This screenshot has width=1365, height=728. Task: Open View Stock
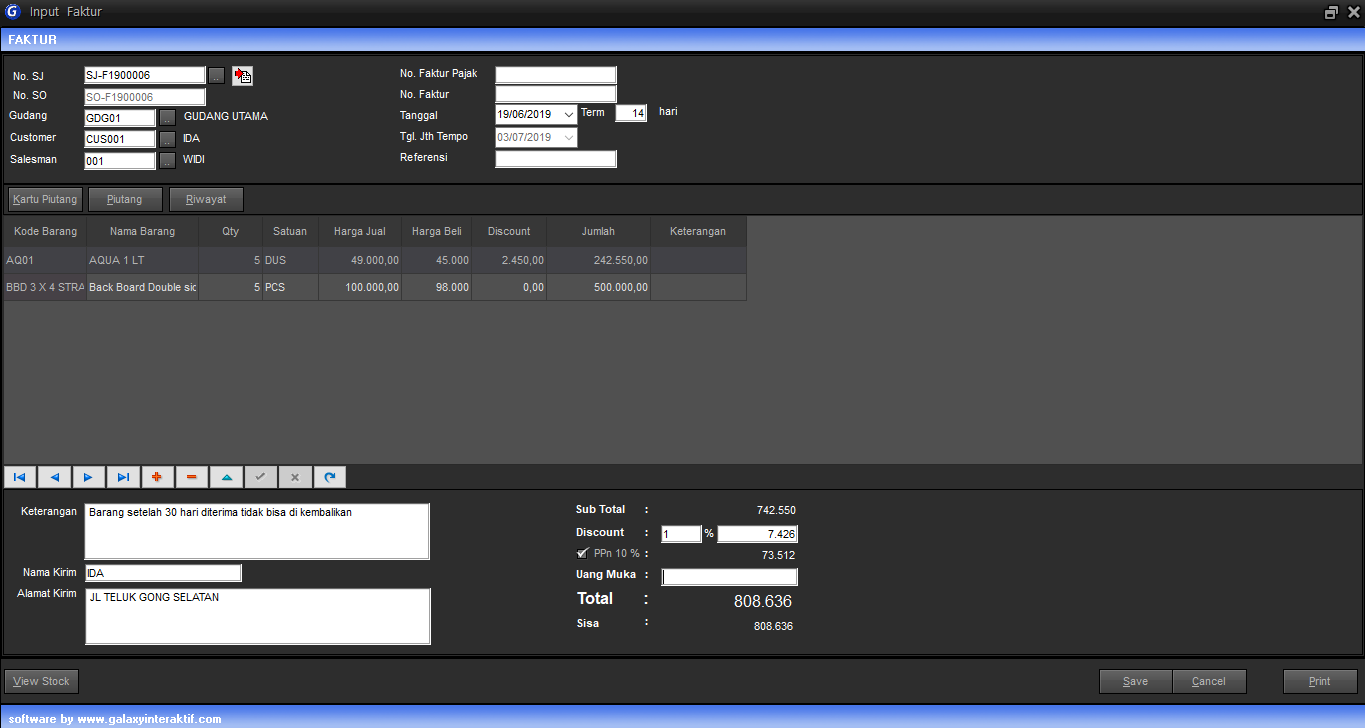41,681
